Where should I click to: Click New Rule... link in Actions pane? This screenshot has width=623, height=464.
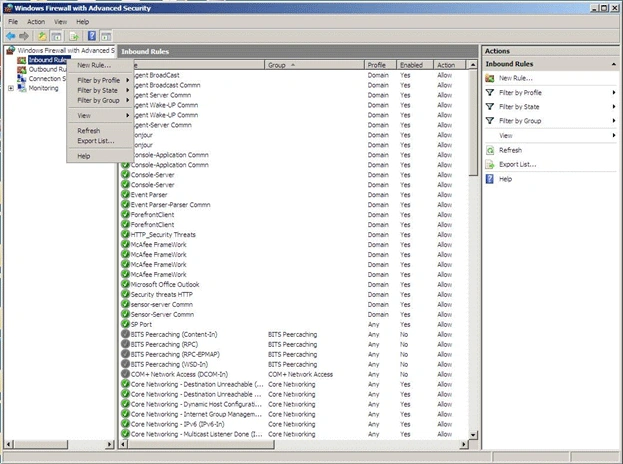click(x=516, y=78)
